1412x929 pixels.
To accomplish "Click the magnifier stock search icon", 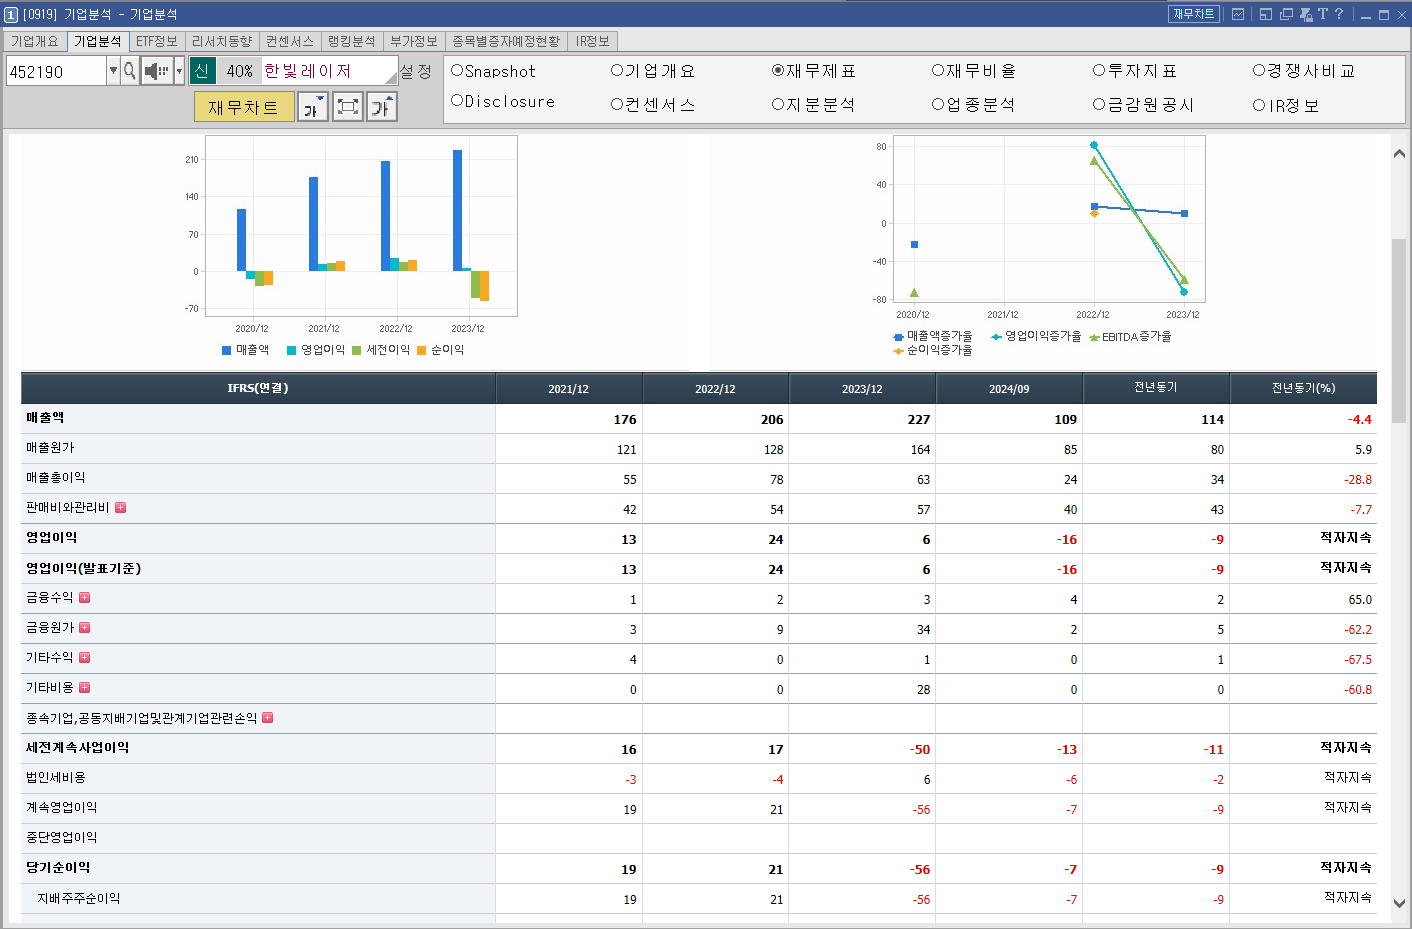I will pyautogui.click(x=130, y=71).
